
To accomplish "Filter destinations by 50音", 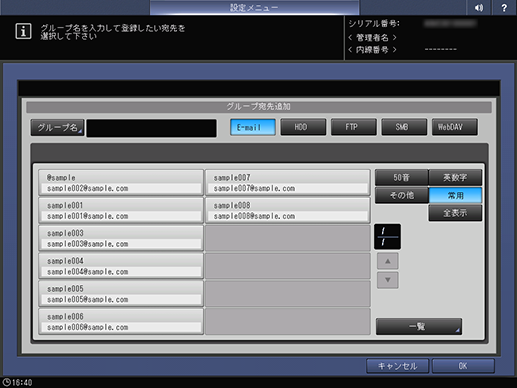I will (401, 177).
